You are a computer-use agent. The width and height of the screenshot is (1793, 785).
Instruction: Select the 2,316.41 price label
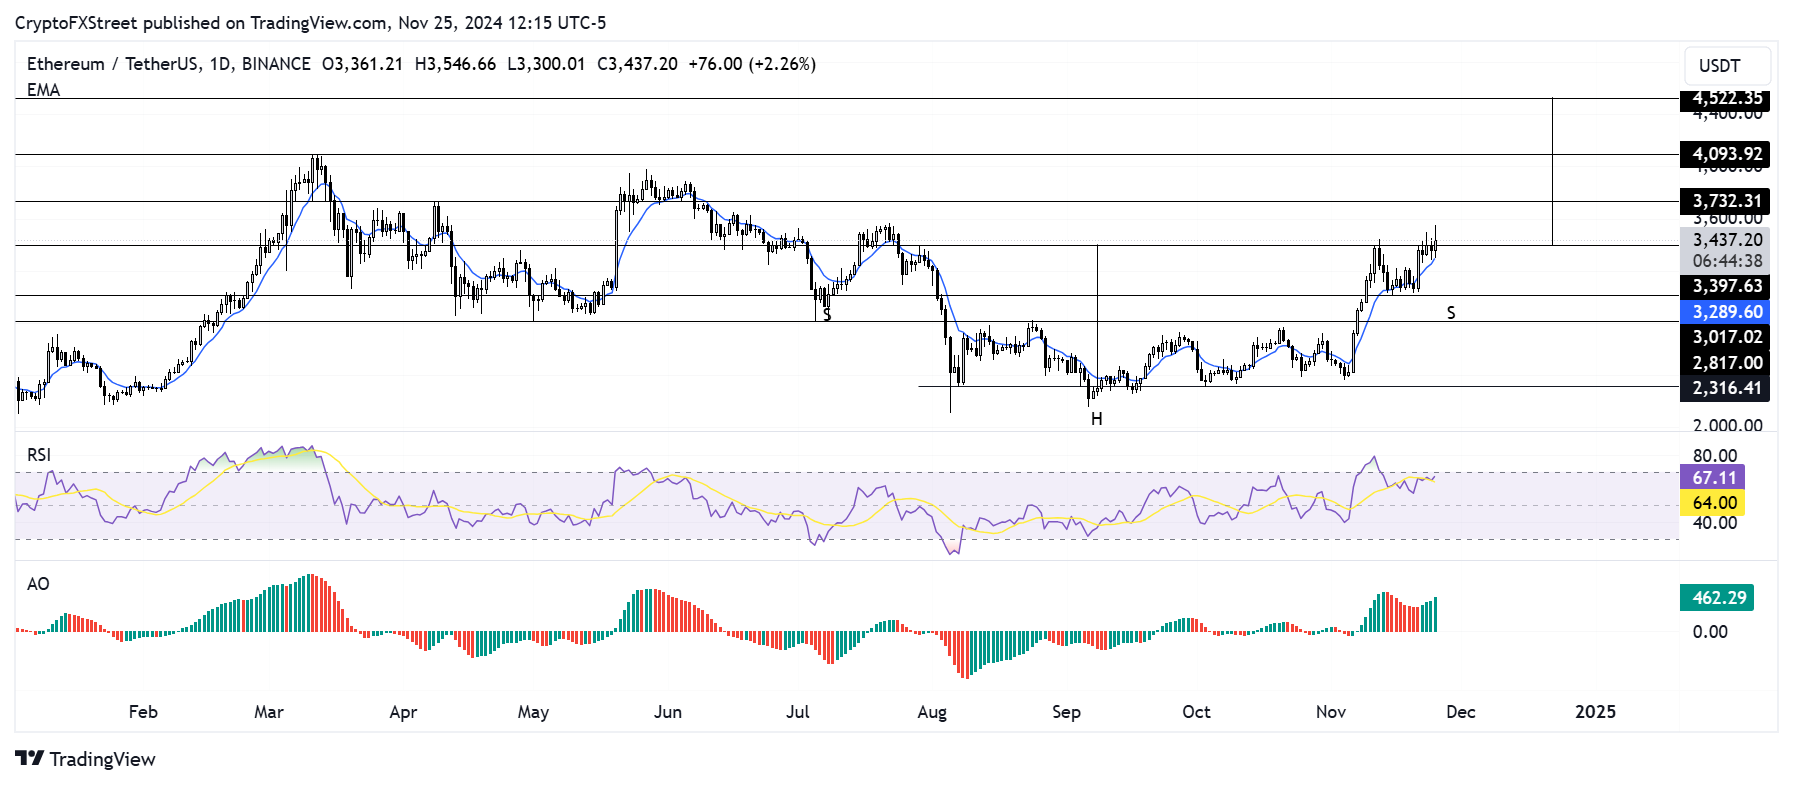[1725, 388]
